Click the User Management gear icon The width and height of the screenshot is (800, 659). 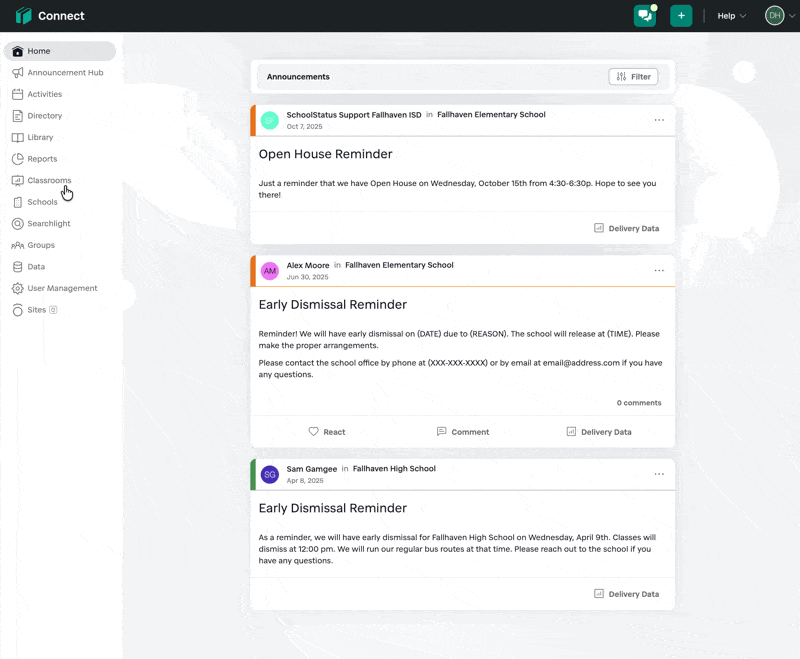click(18, 288)
